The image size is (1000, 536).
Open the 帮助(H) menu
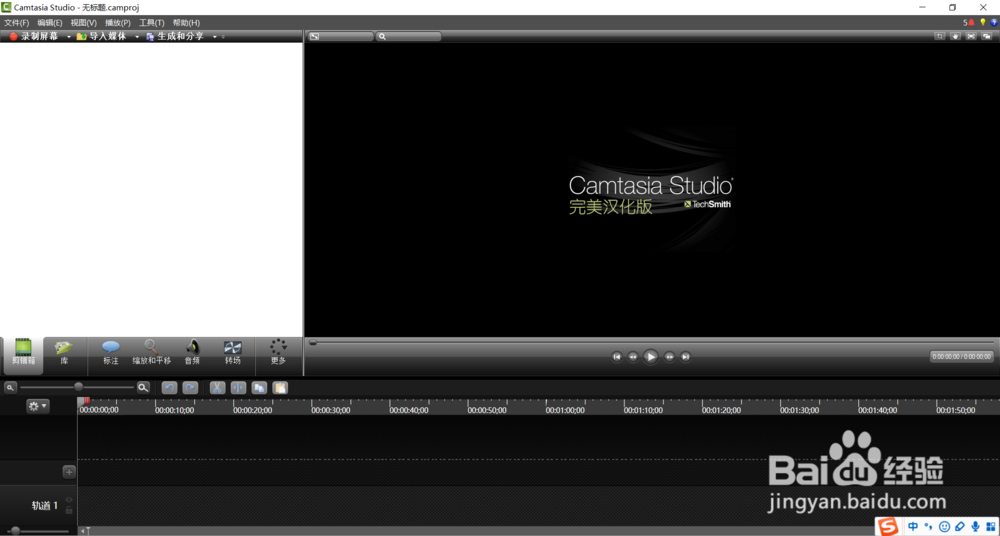[x=186, y=22]
